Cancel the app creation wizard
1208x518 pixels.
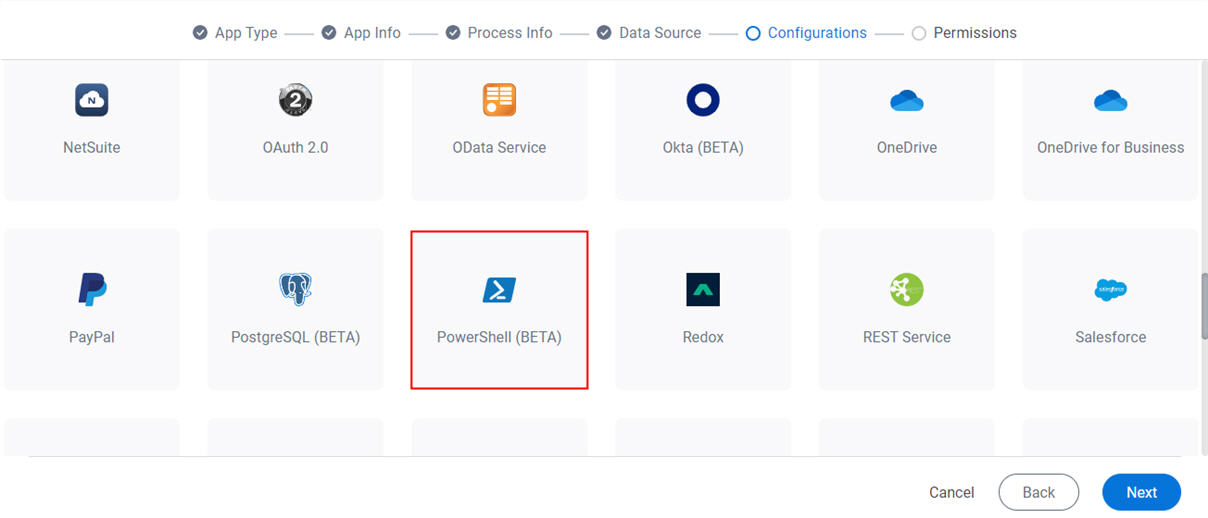[952, 492]
